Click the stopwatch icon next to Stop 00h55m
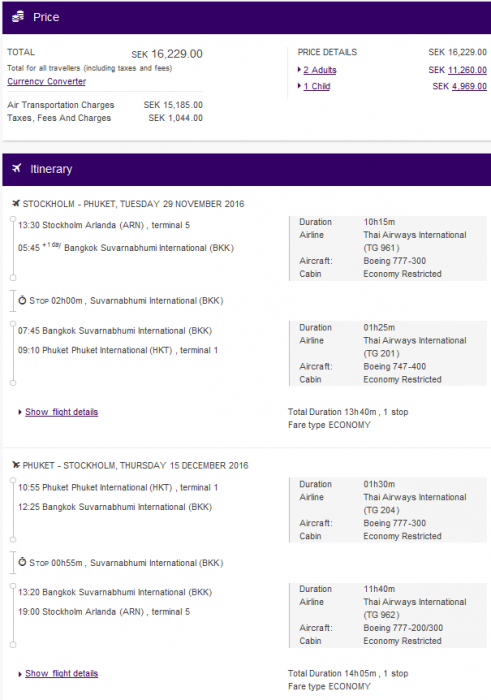The image size is (491, 700). point(22,562)
